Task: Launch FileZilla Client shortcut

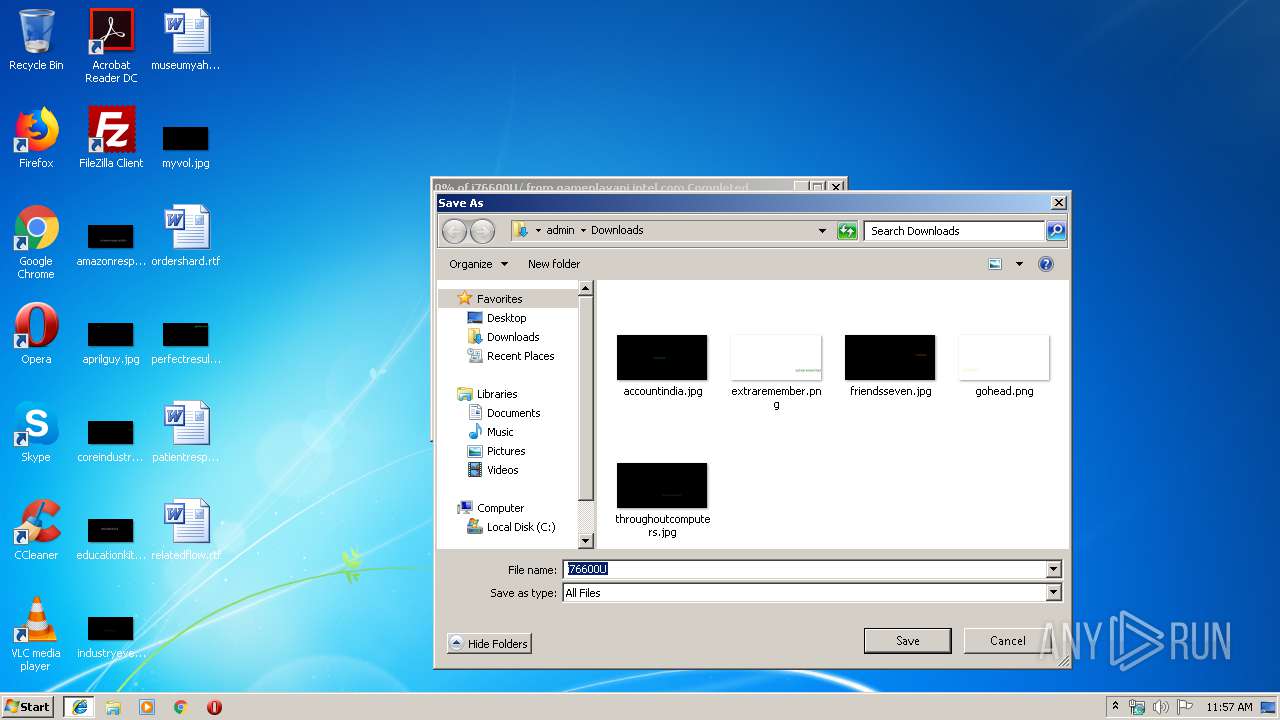Action: 111,138
